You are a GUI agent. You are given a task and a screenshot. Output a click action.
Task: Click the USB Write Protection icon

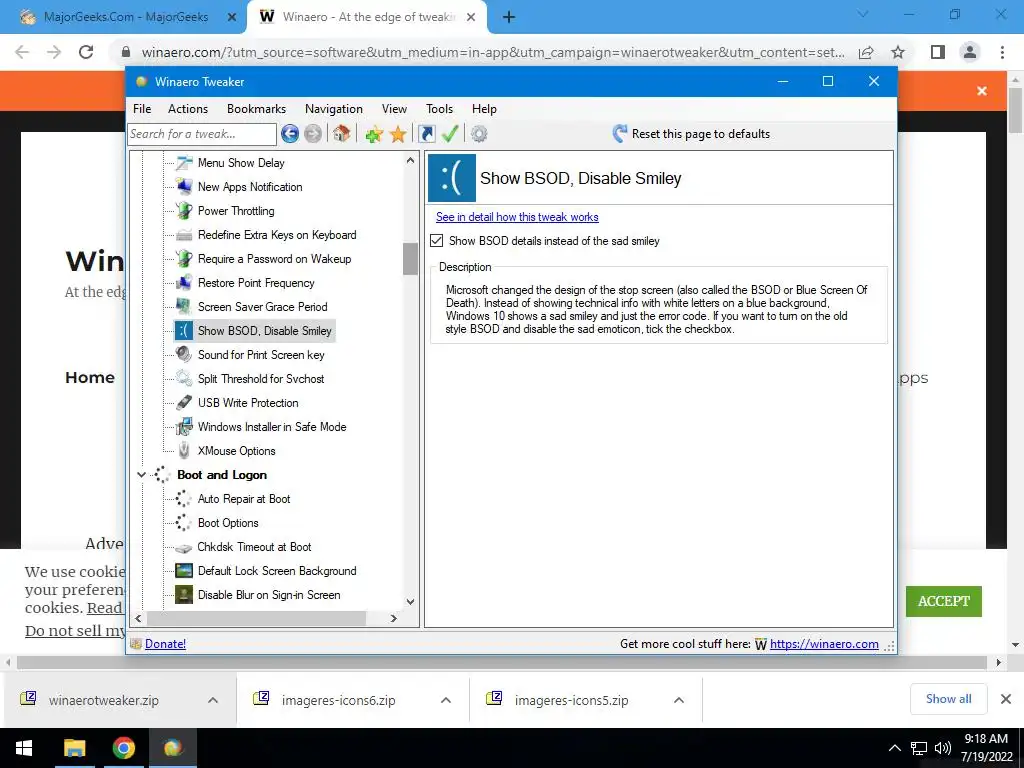coord(184,403)
